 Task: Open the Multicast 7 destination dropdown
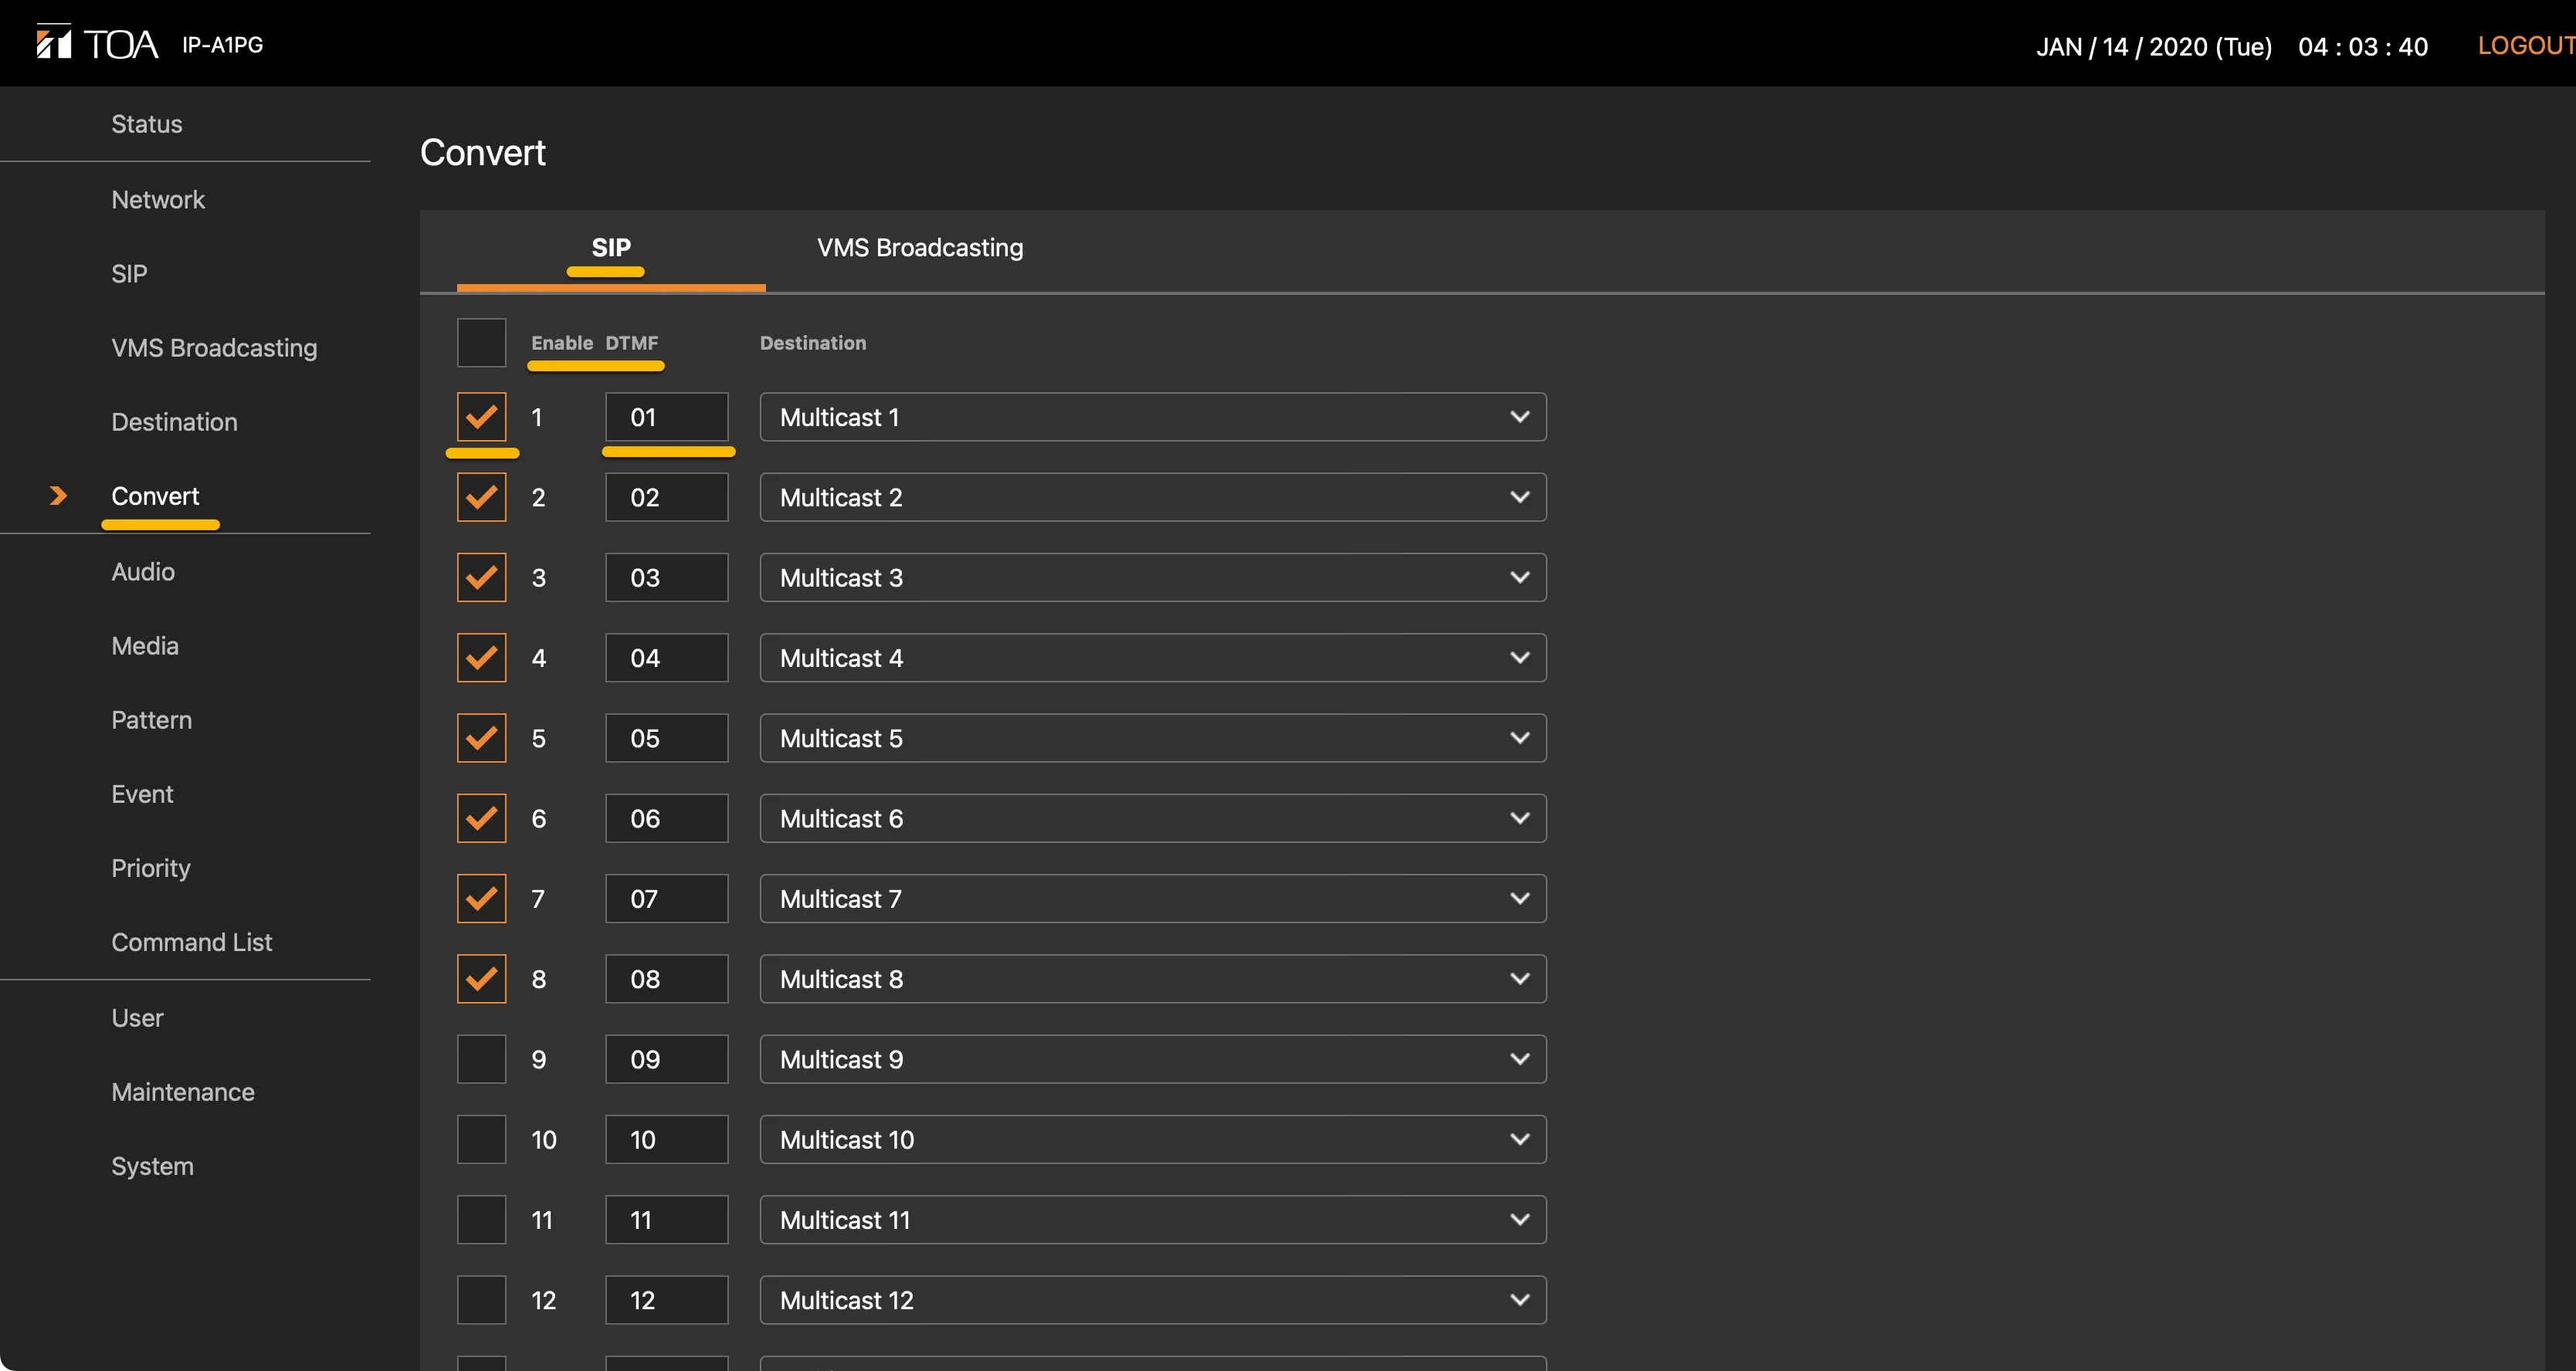[x=1153, y=899]
